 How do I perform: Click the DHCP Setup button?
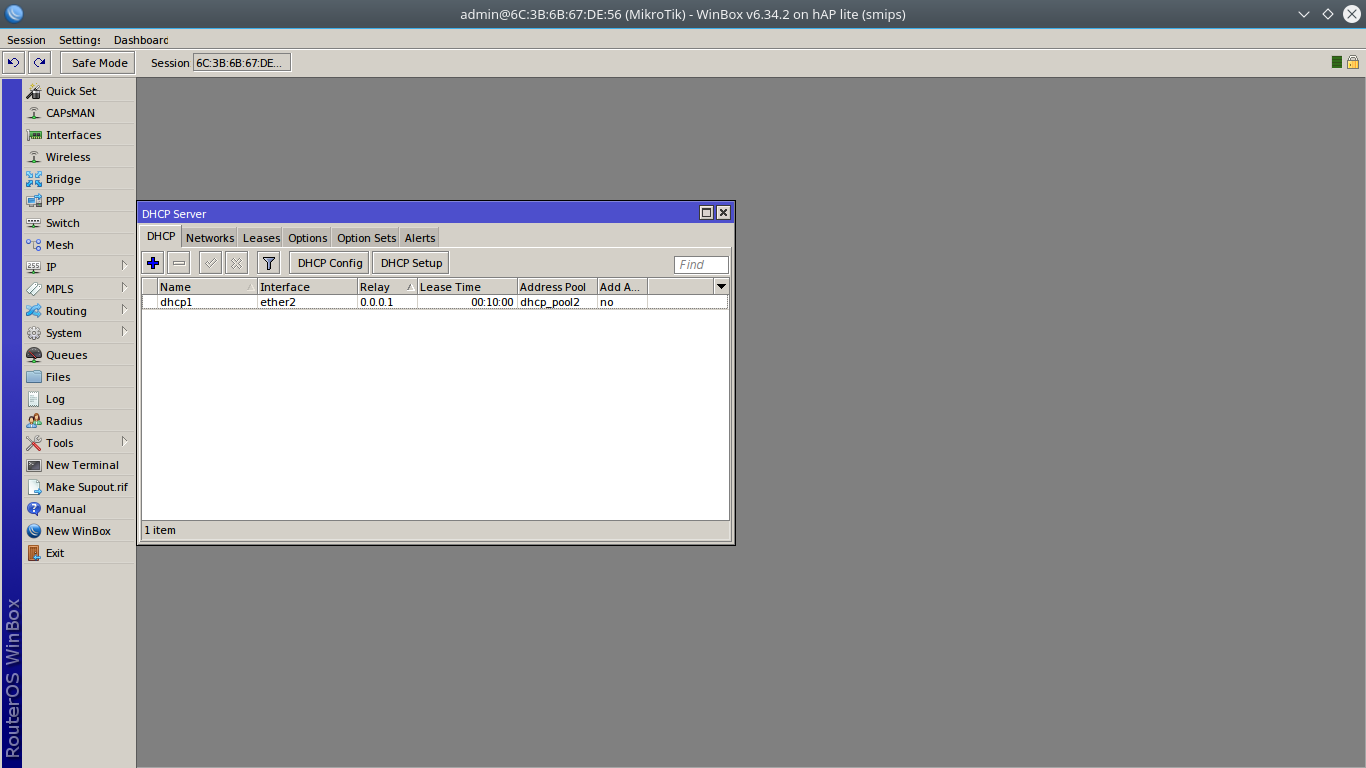click(x=411, y=263)
